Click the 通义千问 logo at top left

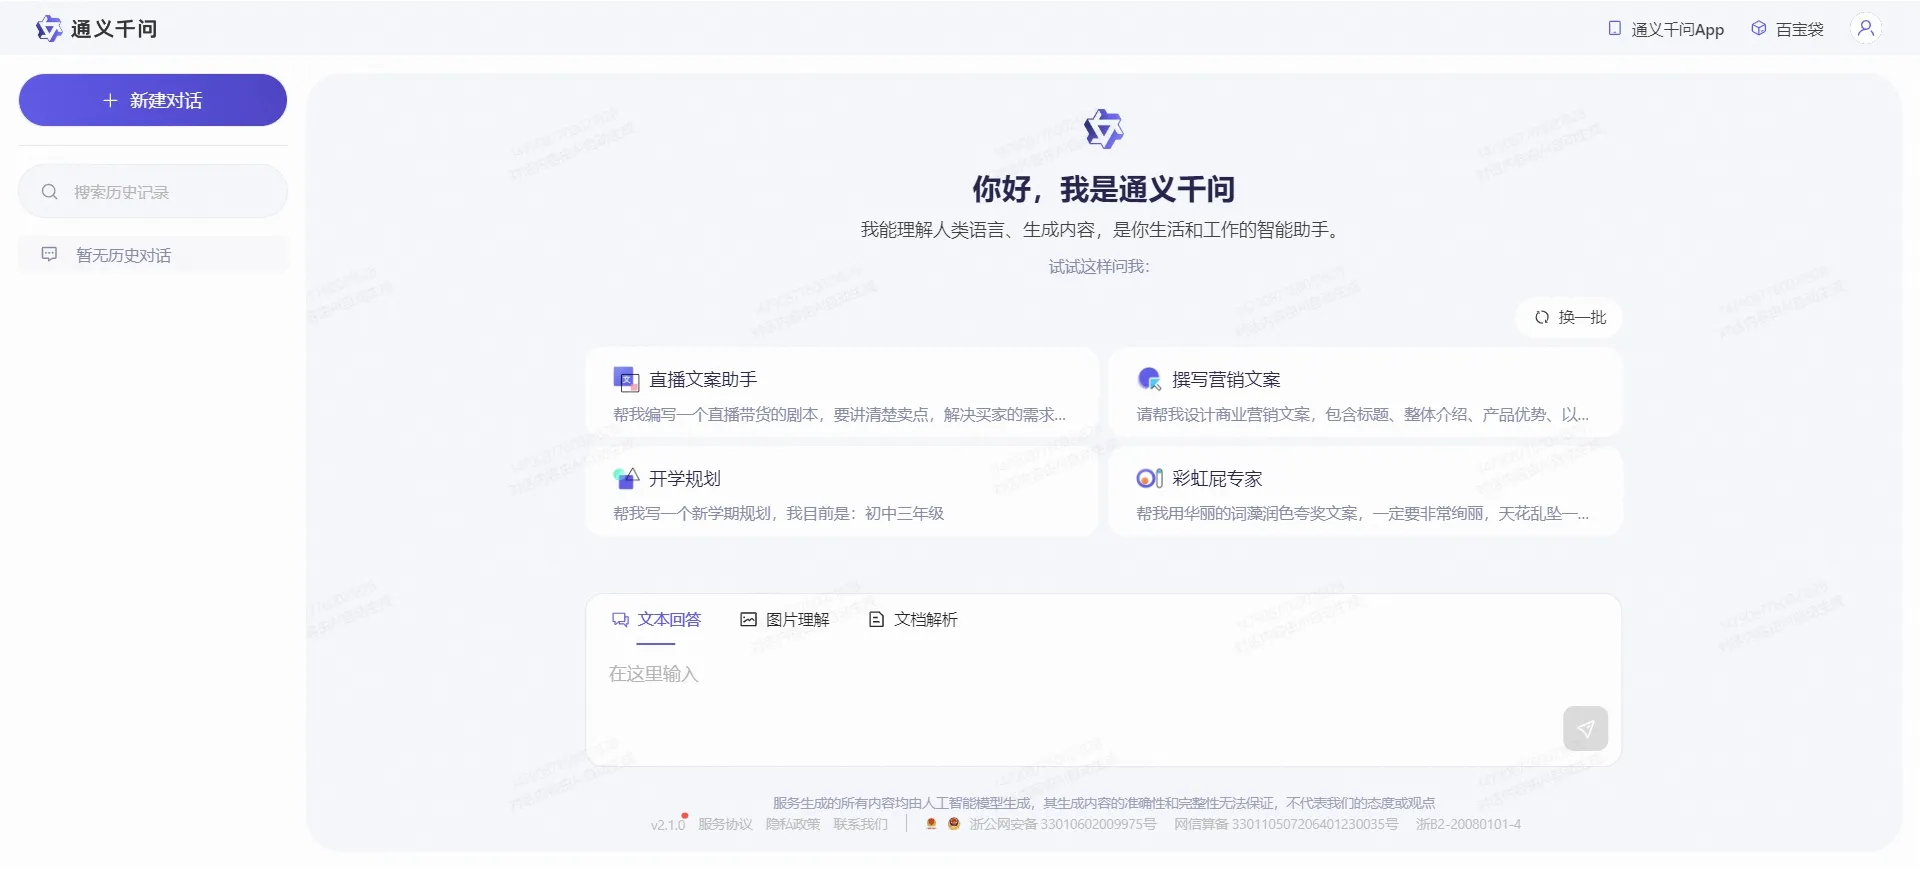(97, 29)
